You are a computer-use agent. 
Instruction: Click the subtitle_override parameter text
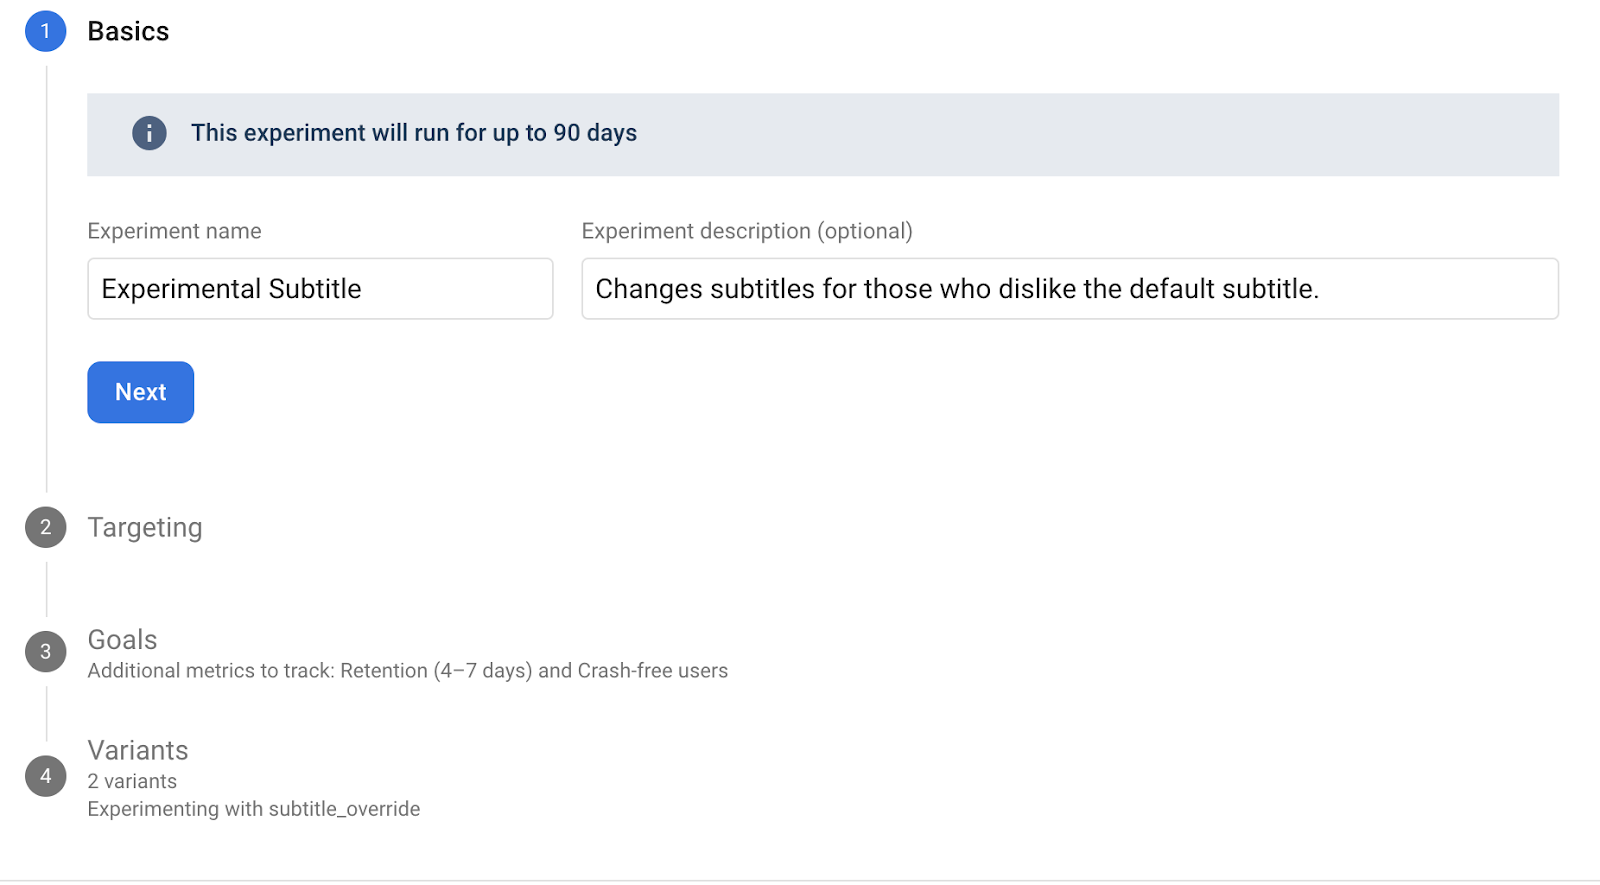[253, 808]
